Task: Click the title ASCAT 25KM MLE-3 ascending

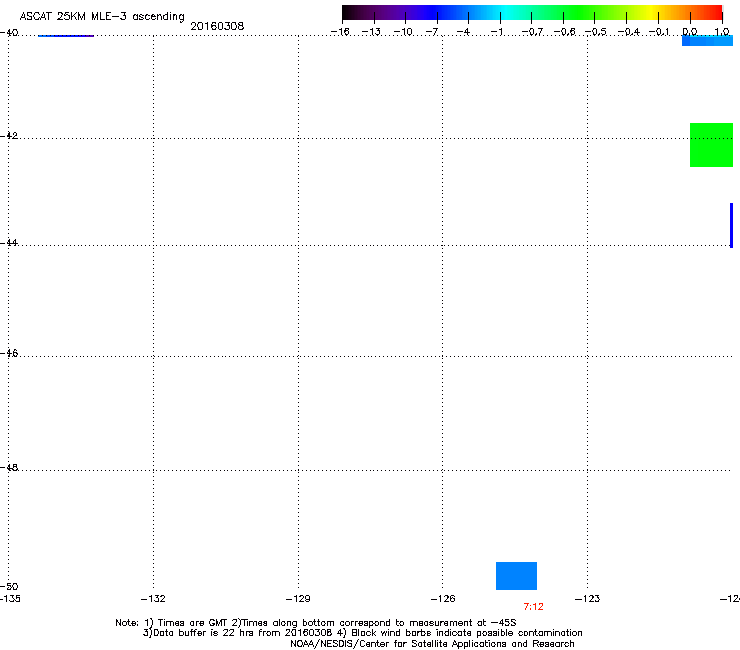Action: (x=102, y=17)
